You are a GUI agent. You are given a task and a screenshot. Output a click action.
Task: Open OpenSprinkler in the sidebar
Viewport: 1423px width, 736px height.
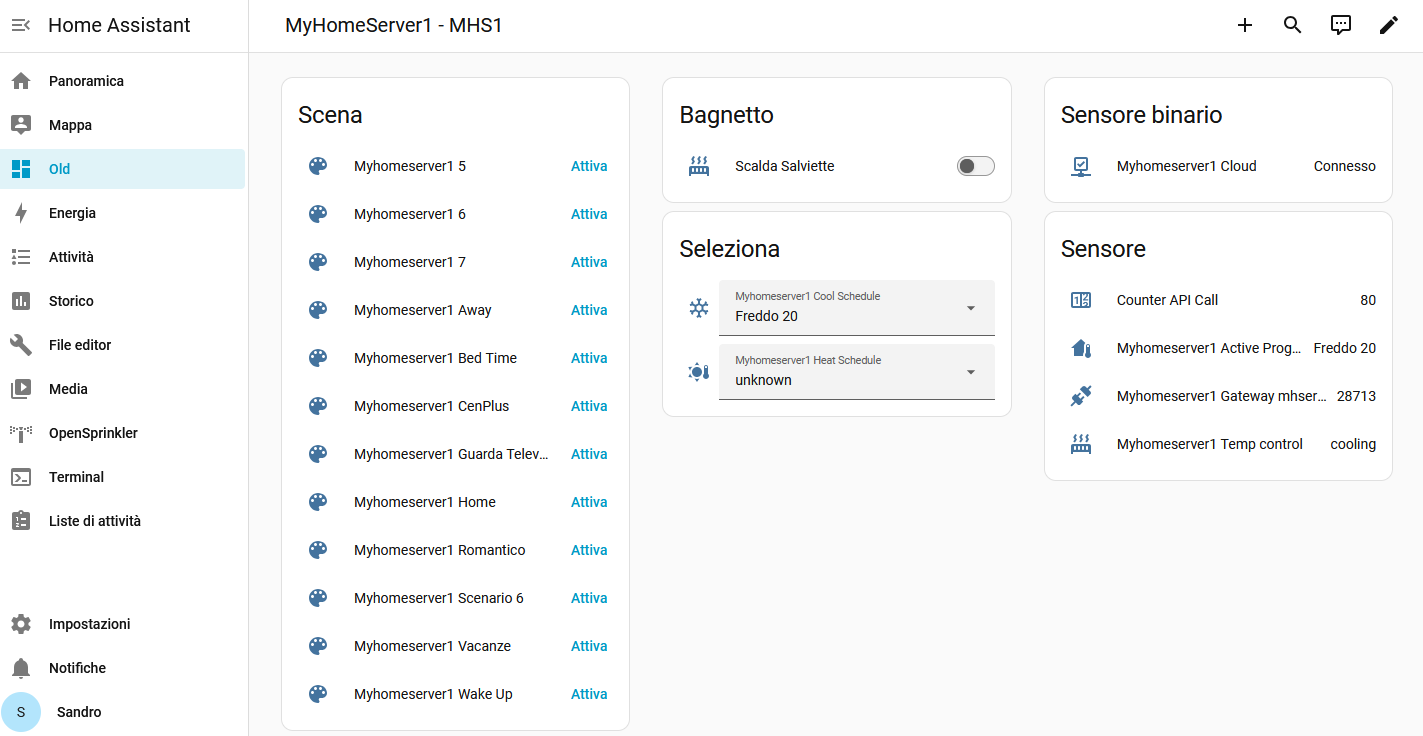[x=124, y=433]
